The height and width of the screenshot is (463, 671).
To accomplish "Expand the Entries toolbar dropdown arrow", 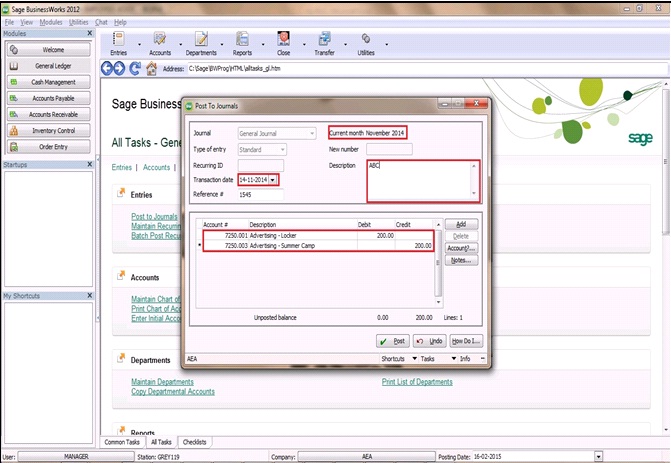I will coord(140,44).
